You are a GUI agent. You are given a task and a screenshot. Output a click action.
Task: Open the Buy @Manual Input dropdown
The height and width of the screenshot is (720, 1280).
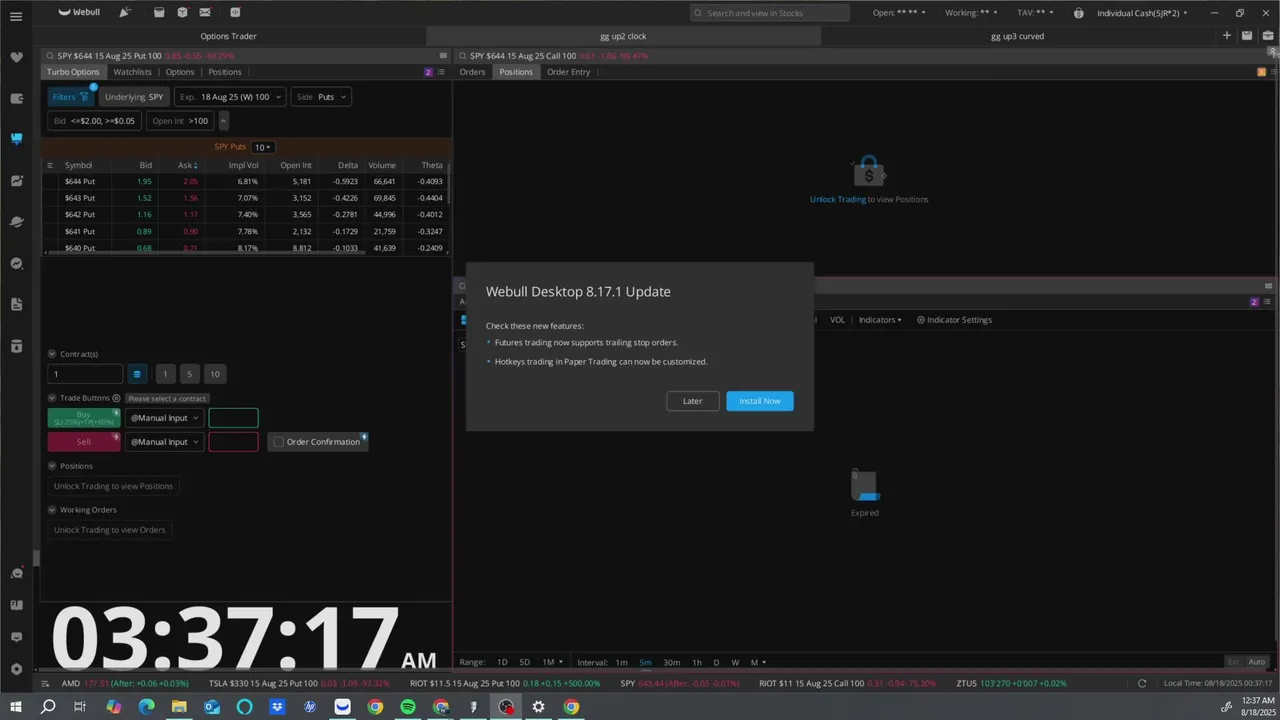(164, 418)
